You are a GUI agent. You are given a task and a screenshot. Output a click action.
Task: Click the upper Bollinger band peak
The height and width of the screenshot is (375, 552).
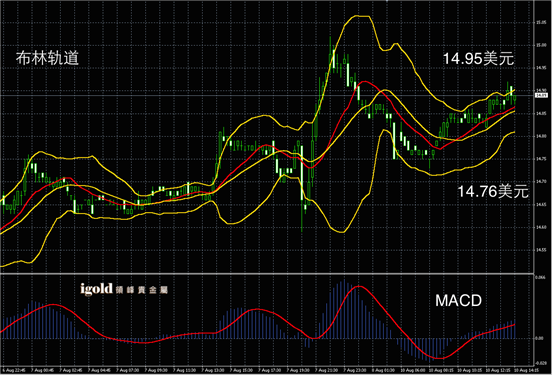click(x=361, y=16)
